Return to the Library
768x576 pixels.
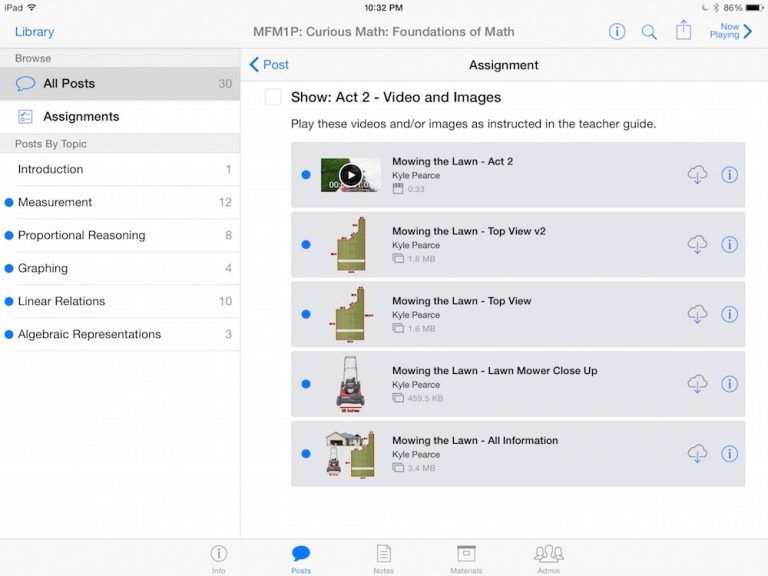coord(34,32)
